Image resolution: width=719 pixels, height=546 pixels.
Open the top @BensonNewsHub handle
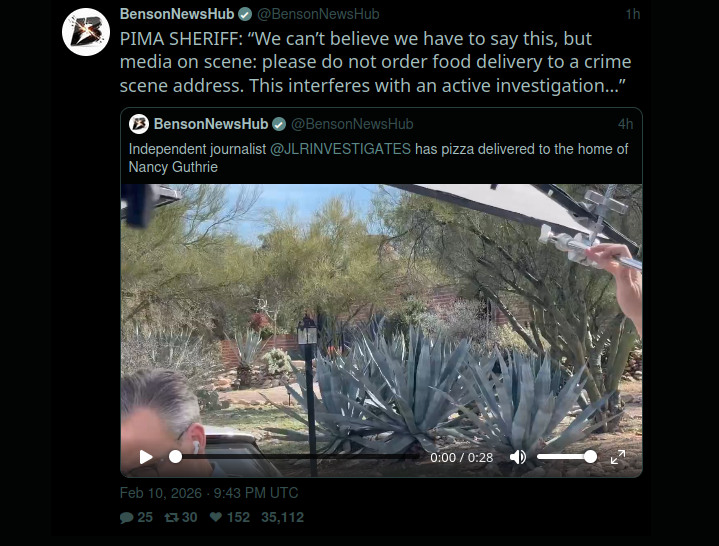318,14
